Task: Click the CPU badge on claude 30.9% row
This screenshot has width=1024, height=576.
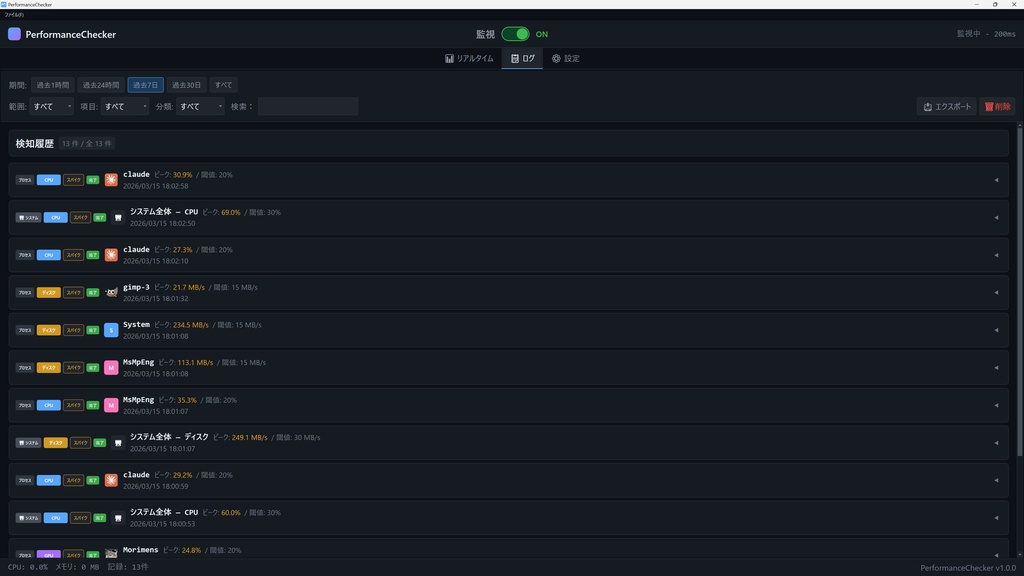Action: point(48,180)
